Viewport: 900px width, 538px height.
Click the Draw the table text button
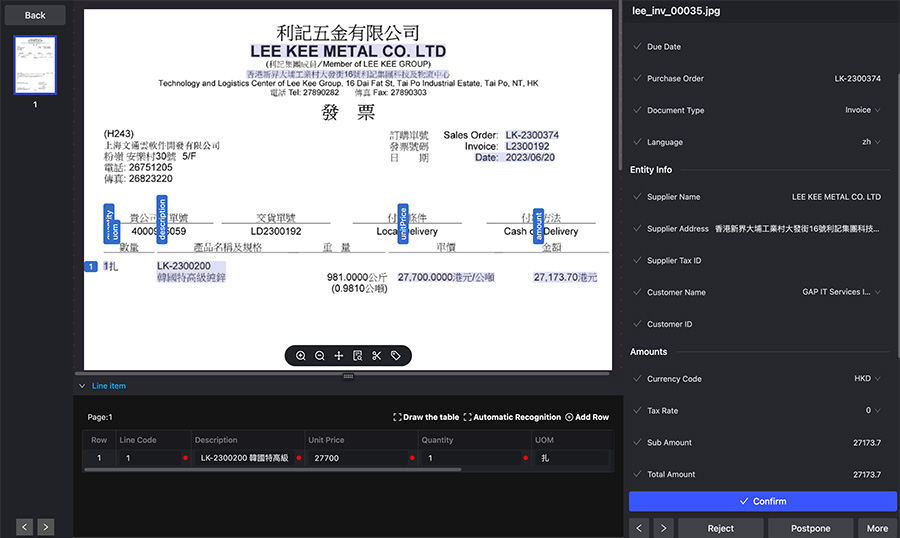pyautogui.click(x=431, y=417)
